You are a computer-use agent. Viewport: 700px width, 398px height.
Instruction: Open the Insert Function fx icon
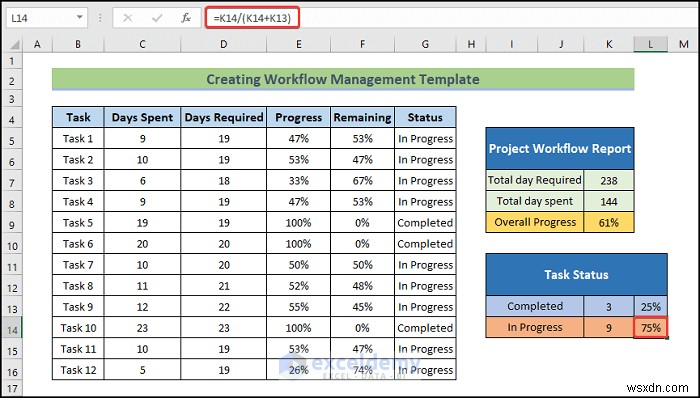[186, 18]
